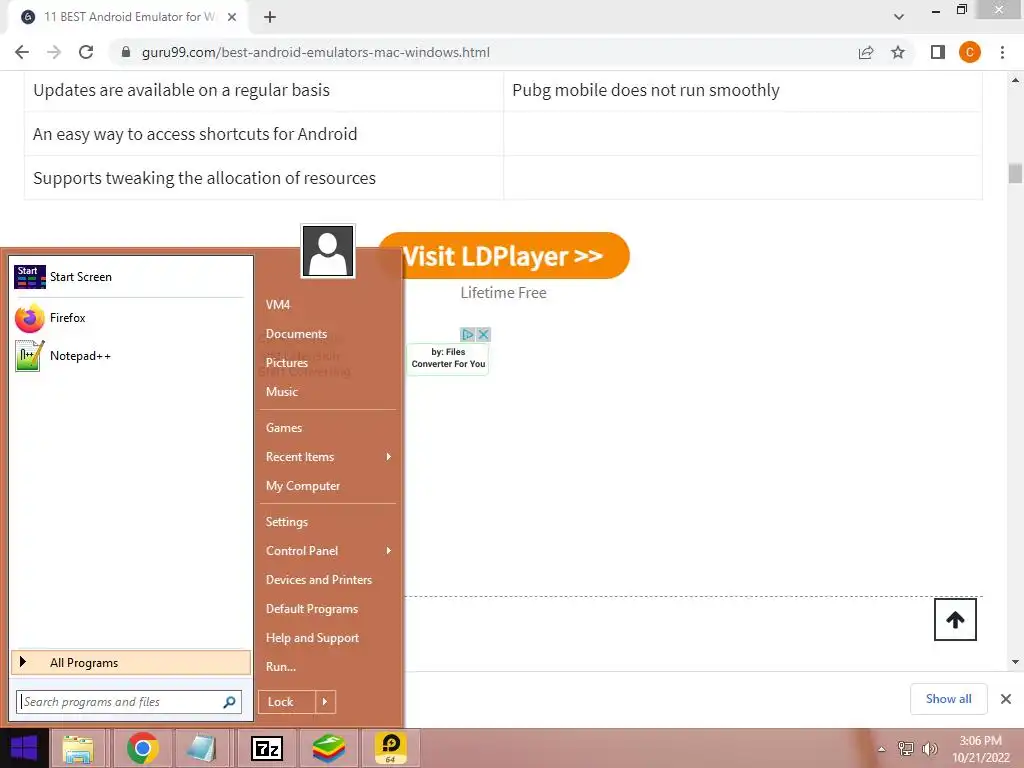Bookmark this page with the star
This screenshot has height=768, width=1024.
pyautogui.click(x=898, y=52)
